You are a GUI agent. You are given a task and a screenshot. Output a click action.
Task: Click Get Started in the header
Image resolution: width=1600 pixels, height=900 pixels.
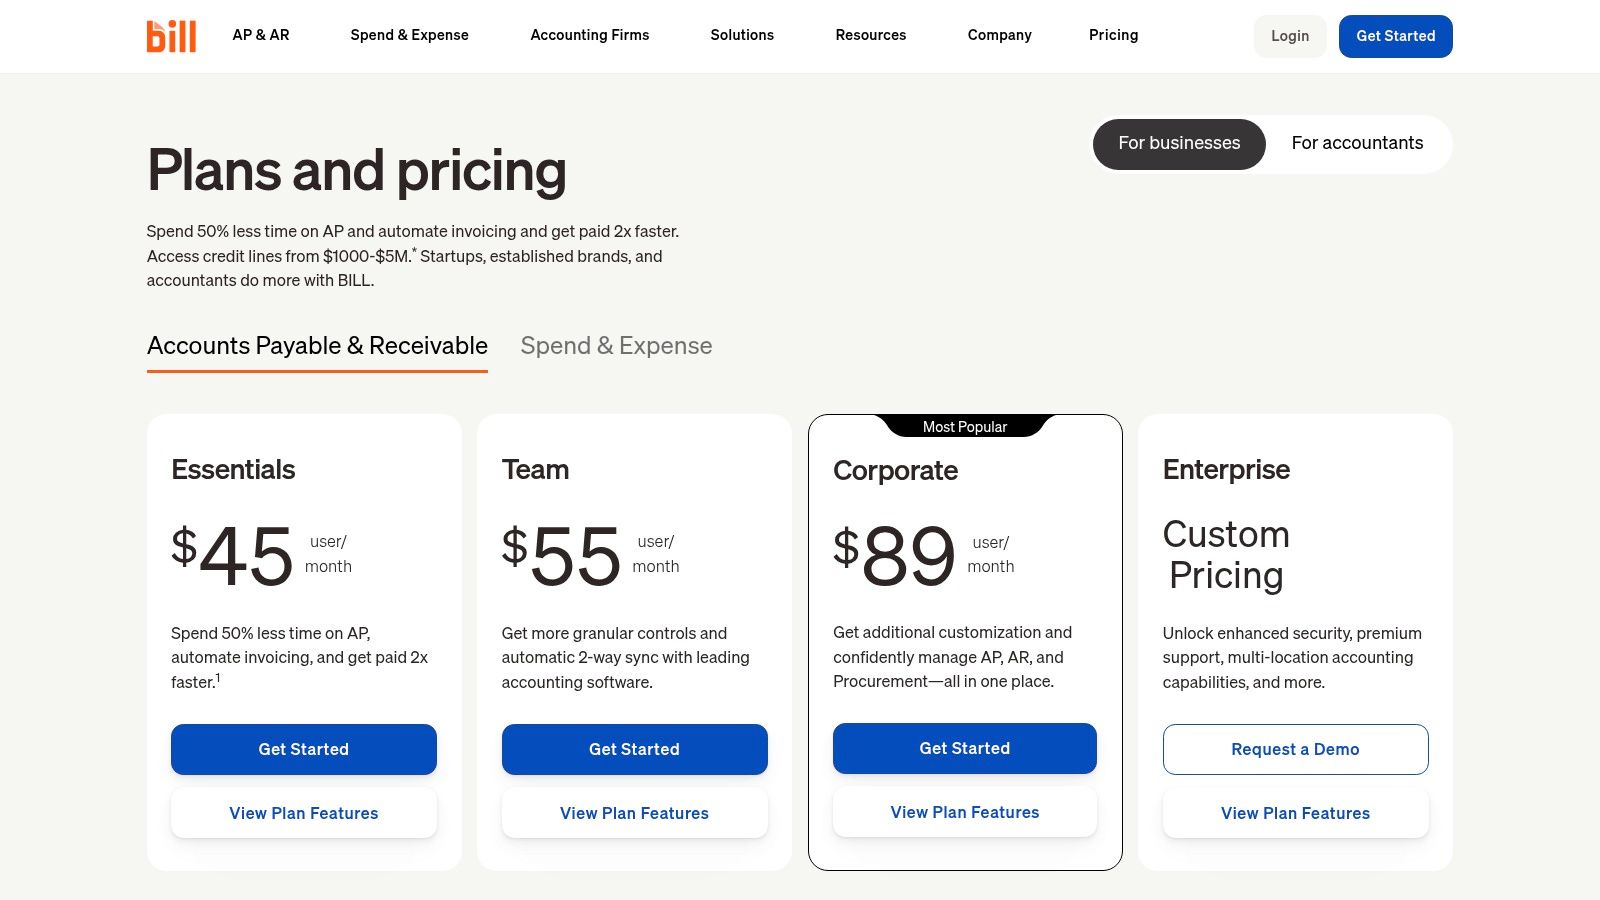[x=1395, y=36]
